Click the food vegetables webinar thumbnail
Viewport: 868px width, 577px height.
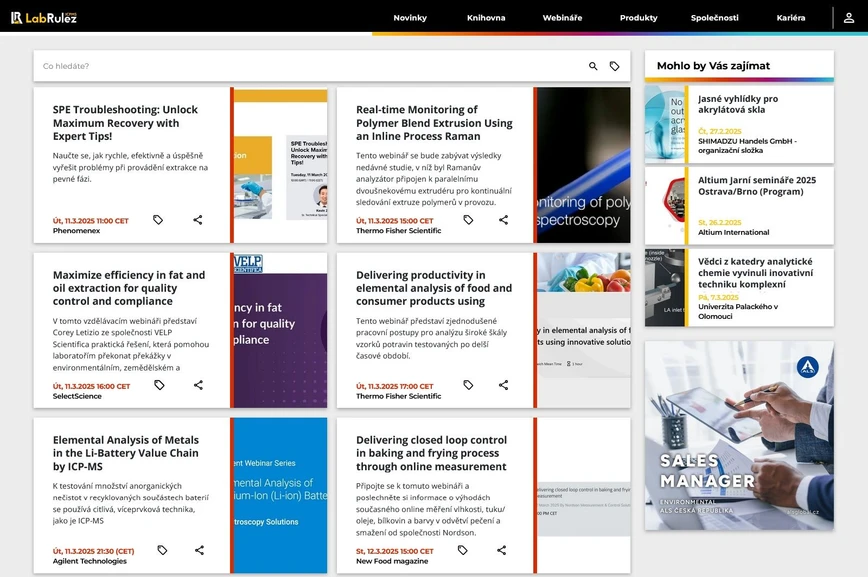[x=584, y=330]
